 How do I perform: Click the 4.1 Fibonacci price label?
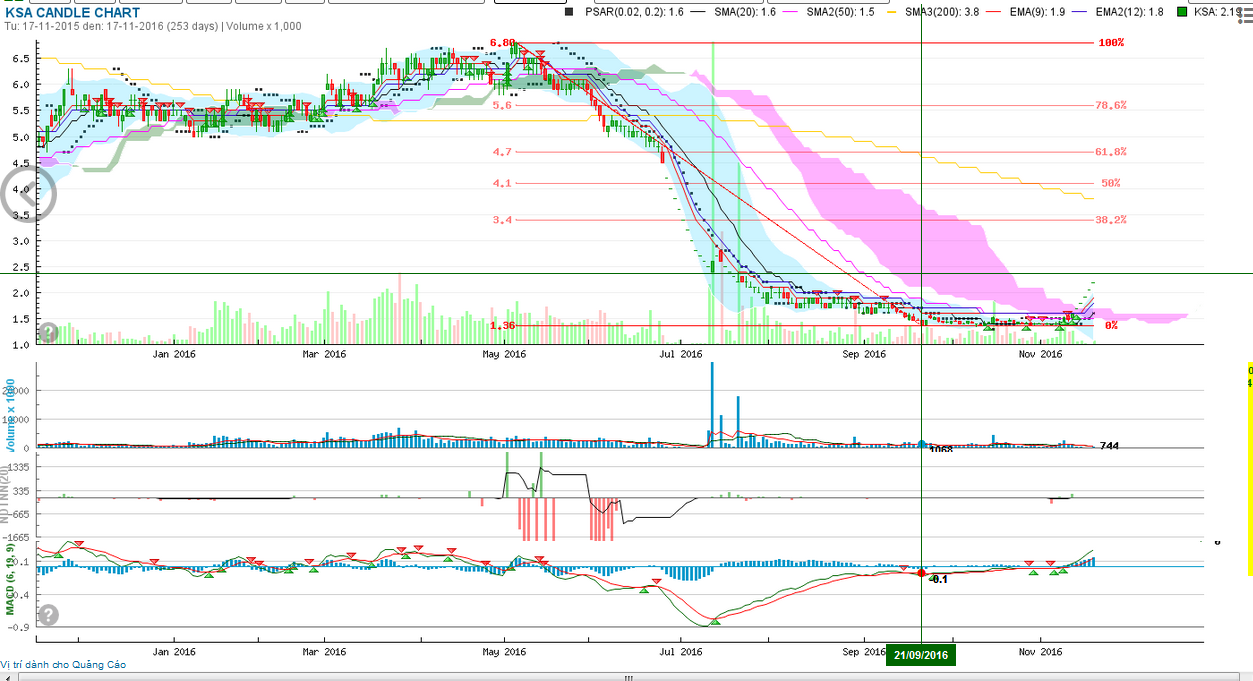[x=503, y=183]
